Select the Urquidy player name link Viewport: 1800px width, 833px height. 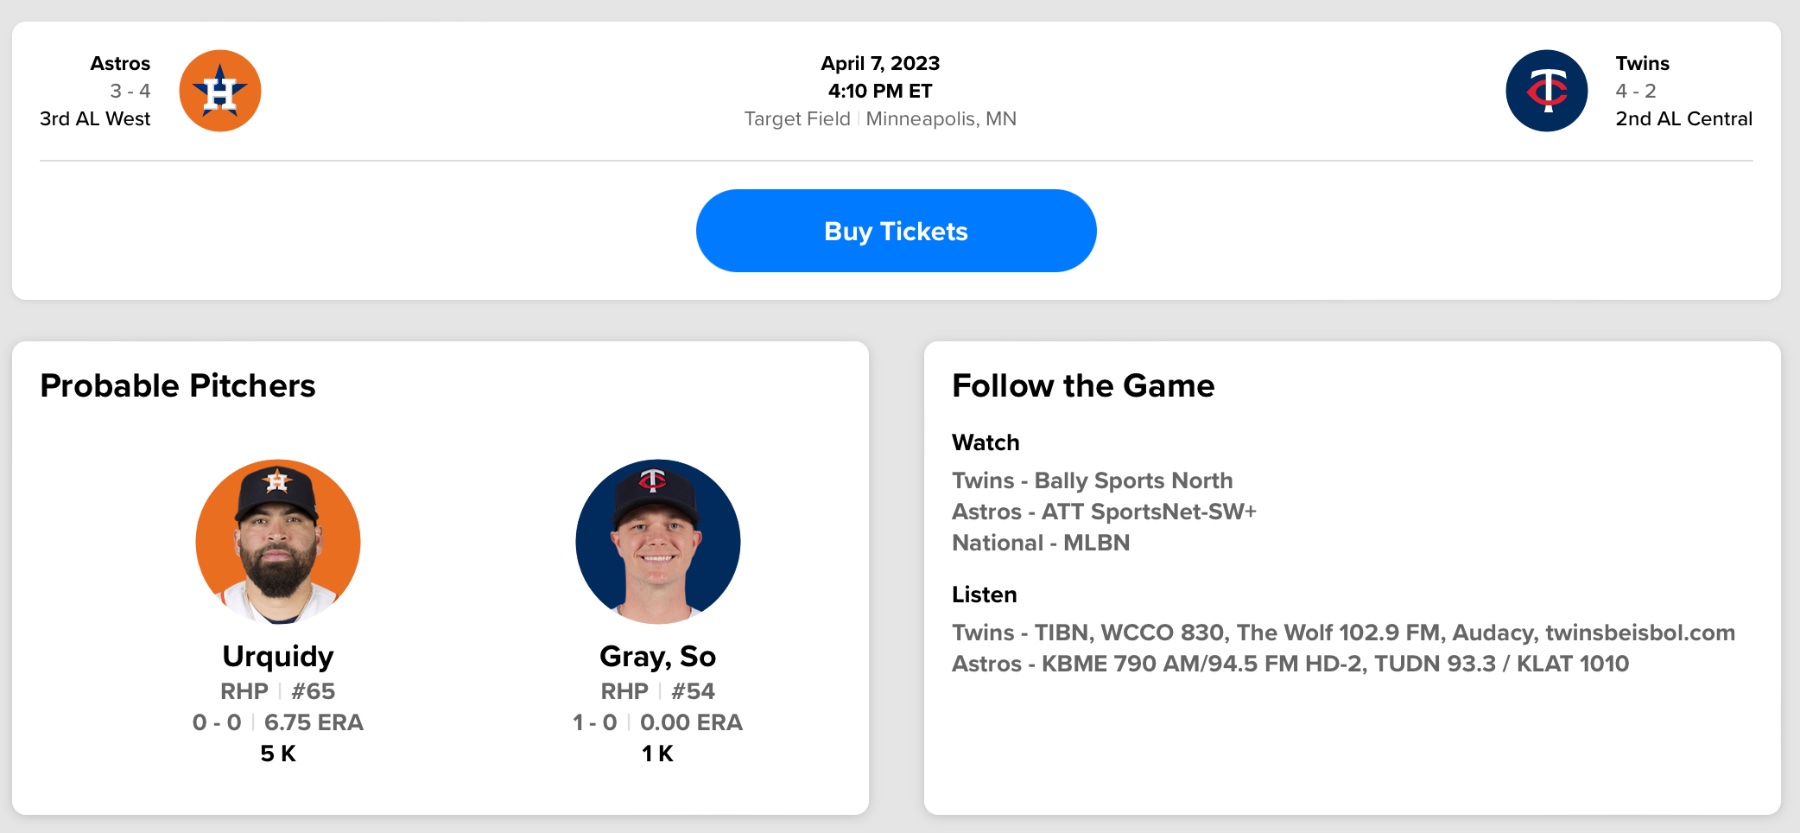click(278, 656)
